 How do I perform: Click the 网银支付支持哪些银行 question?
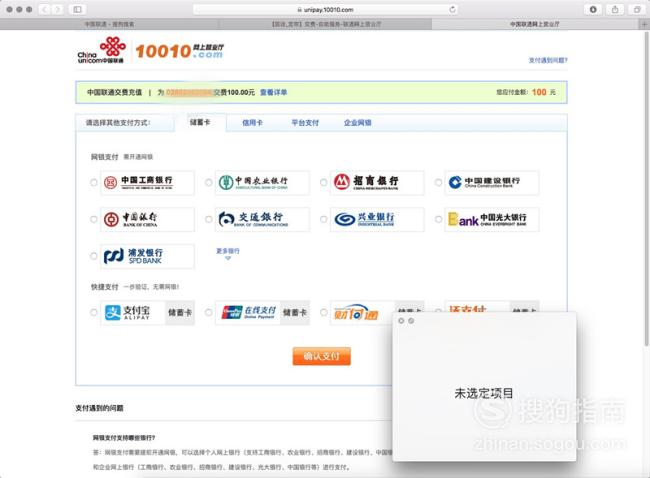coord(124,437)
